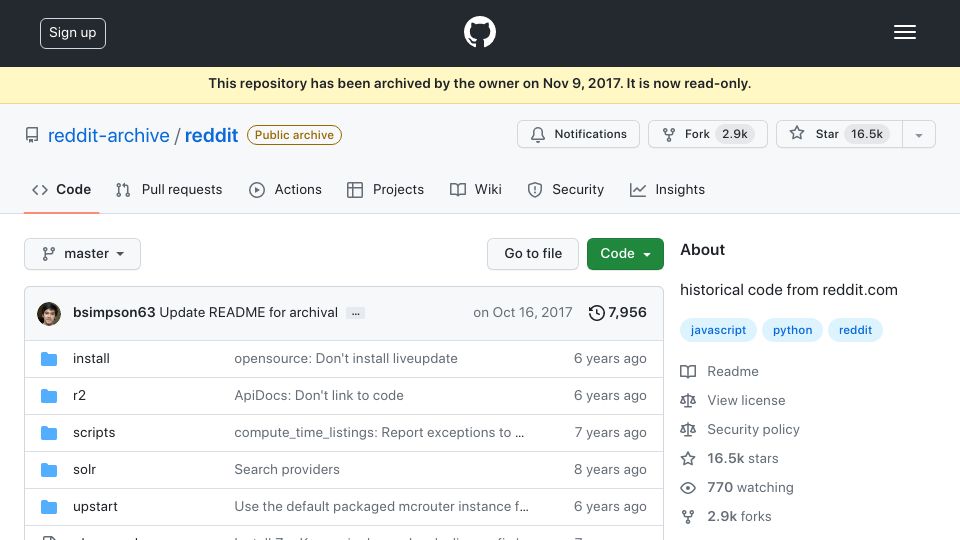Viewport: 960px width, 540px height.
Task: Open the scripts folder
Action: coord(94,433)
